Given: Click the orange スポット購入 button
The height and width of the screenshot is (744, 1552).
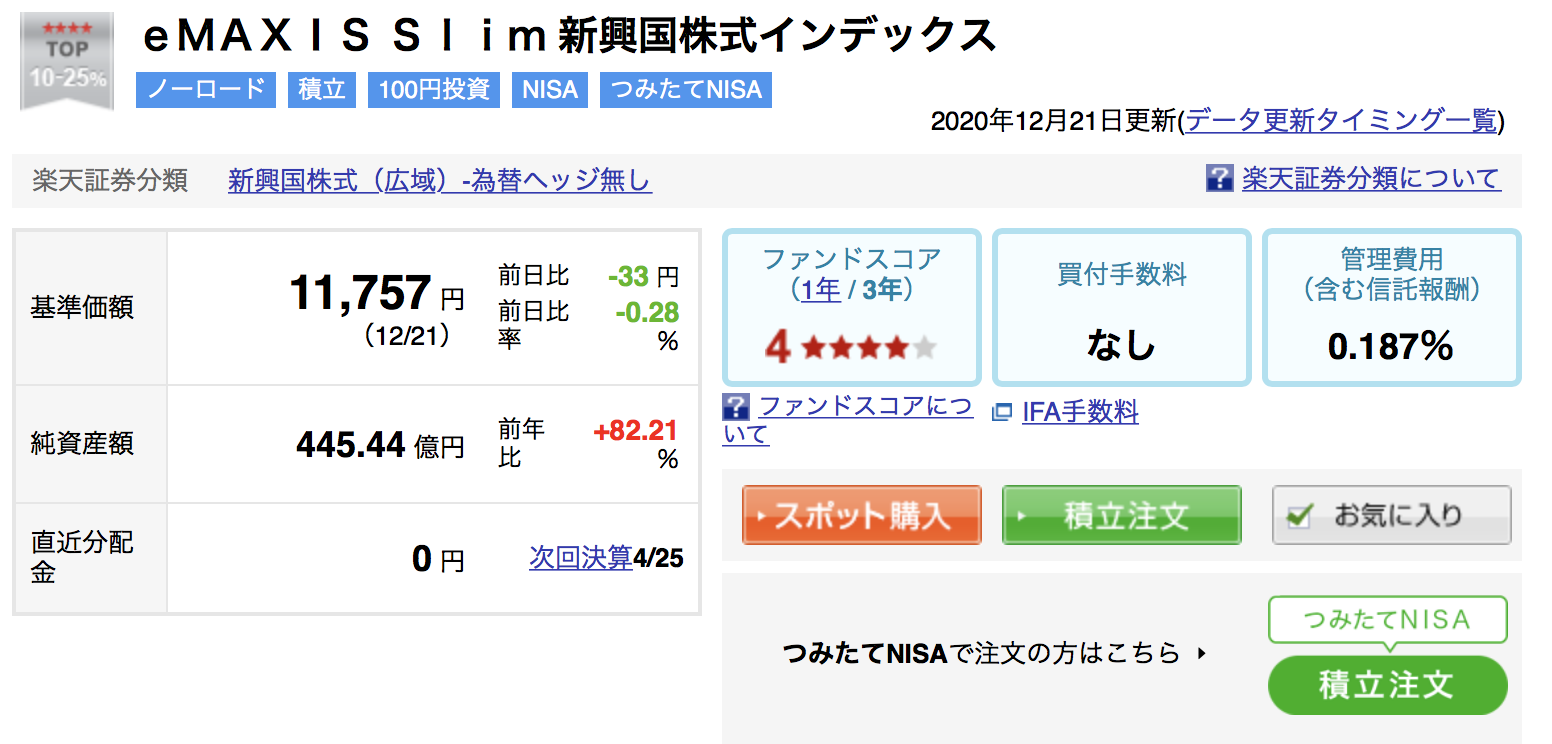Looking at the screenshot, I should 862,516.
